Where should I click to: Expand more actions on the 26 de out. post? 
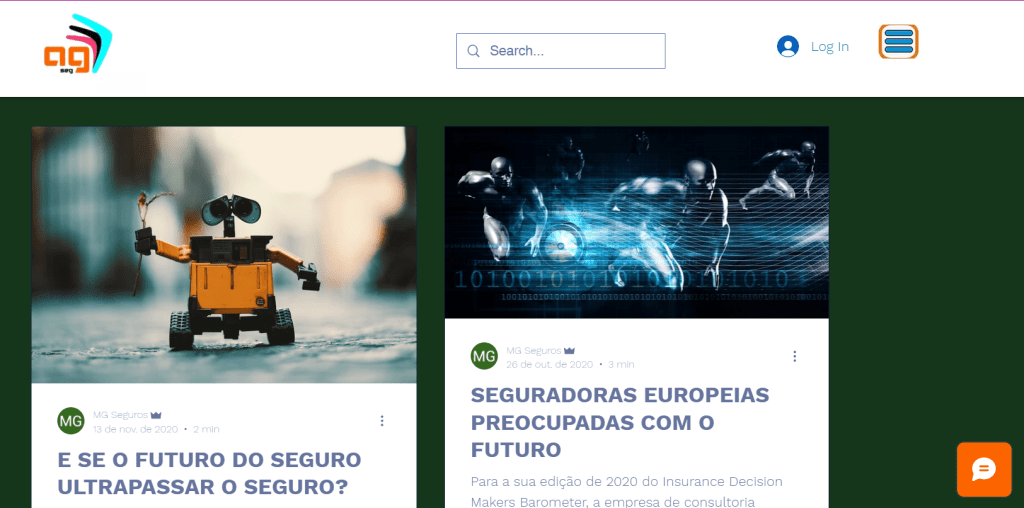(x=795, y=356)
